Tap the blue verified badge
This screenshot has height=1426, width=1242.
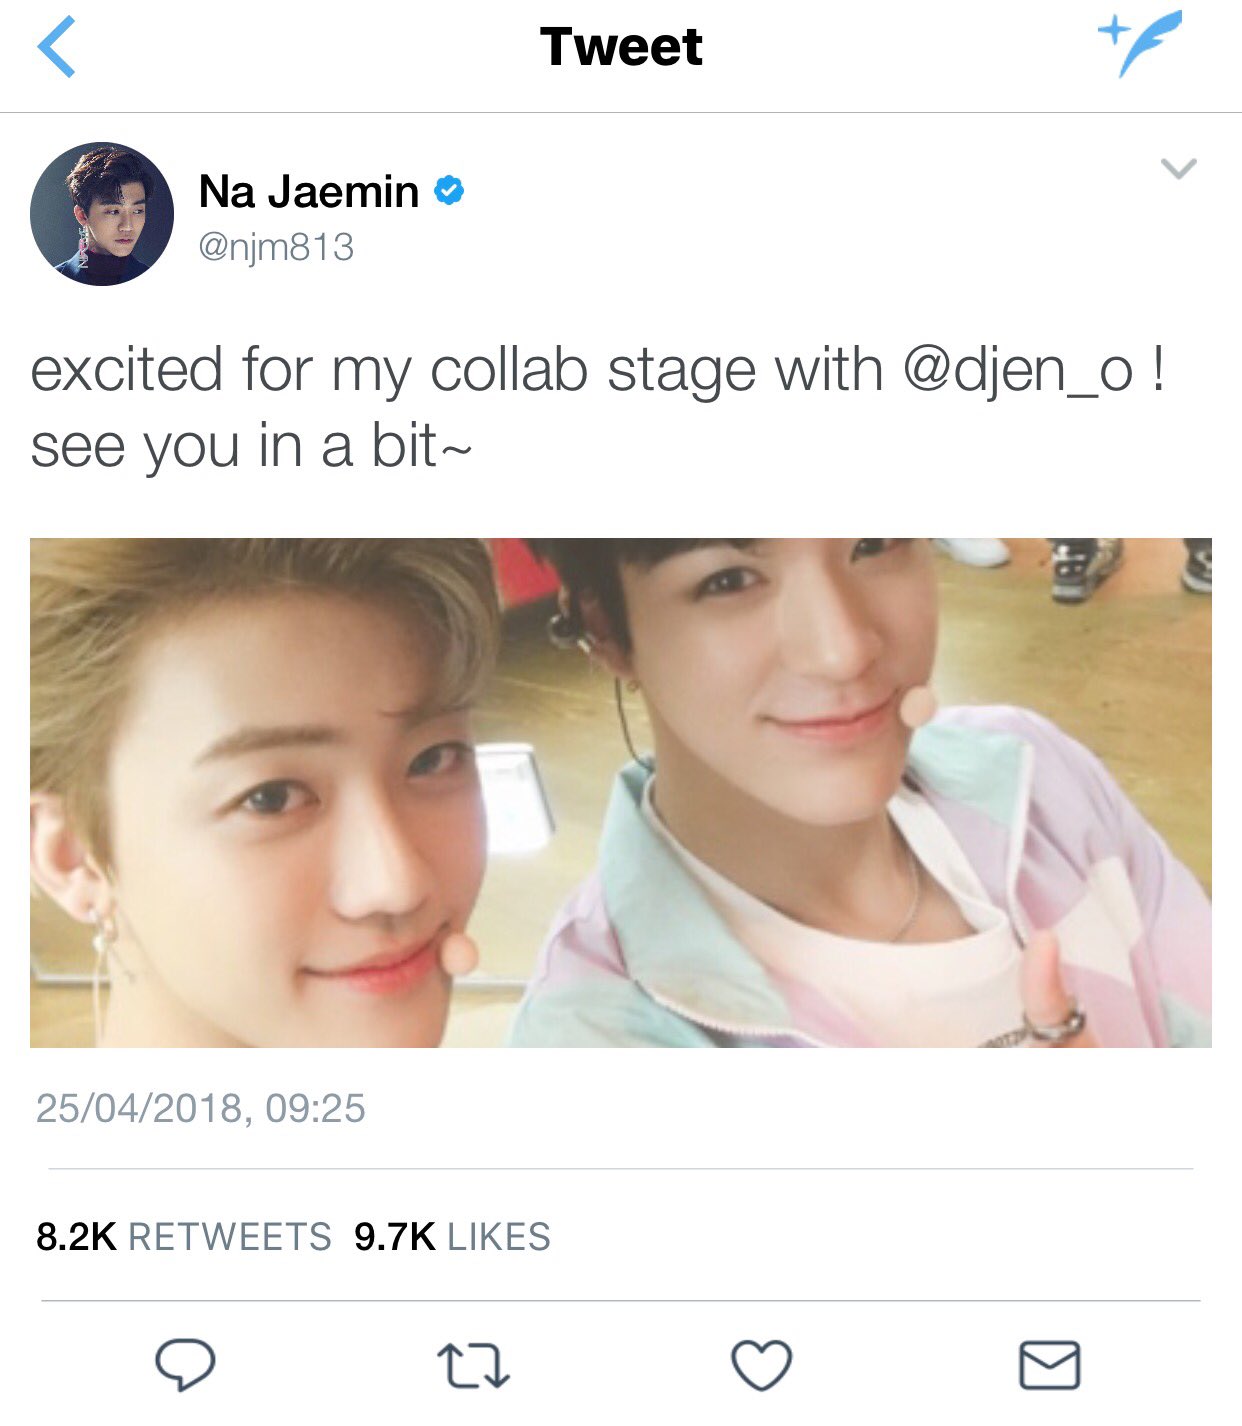[449, 190]
